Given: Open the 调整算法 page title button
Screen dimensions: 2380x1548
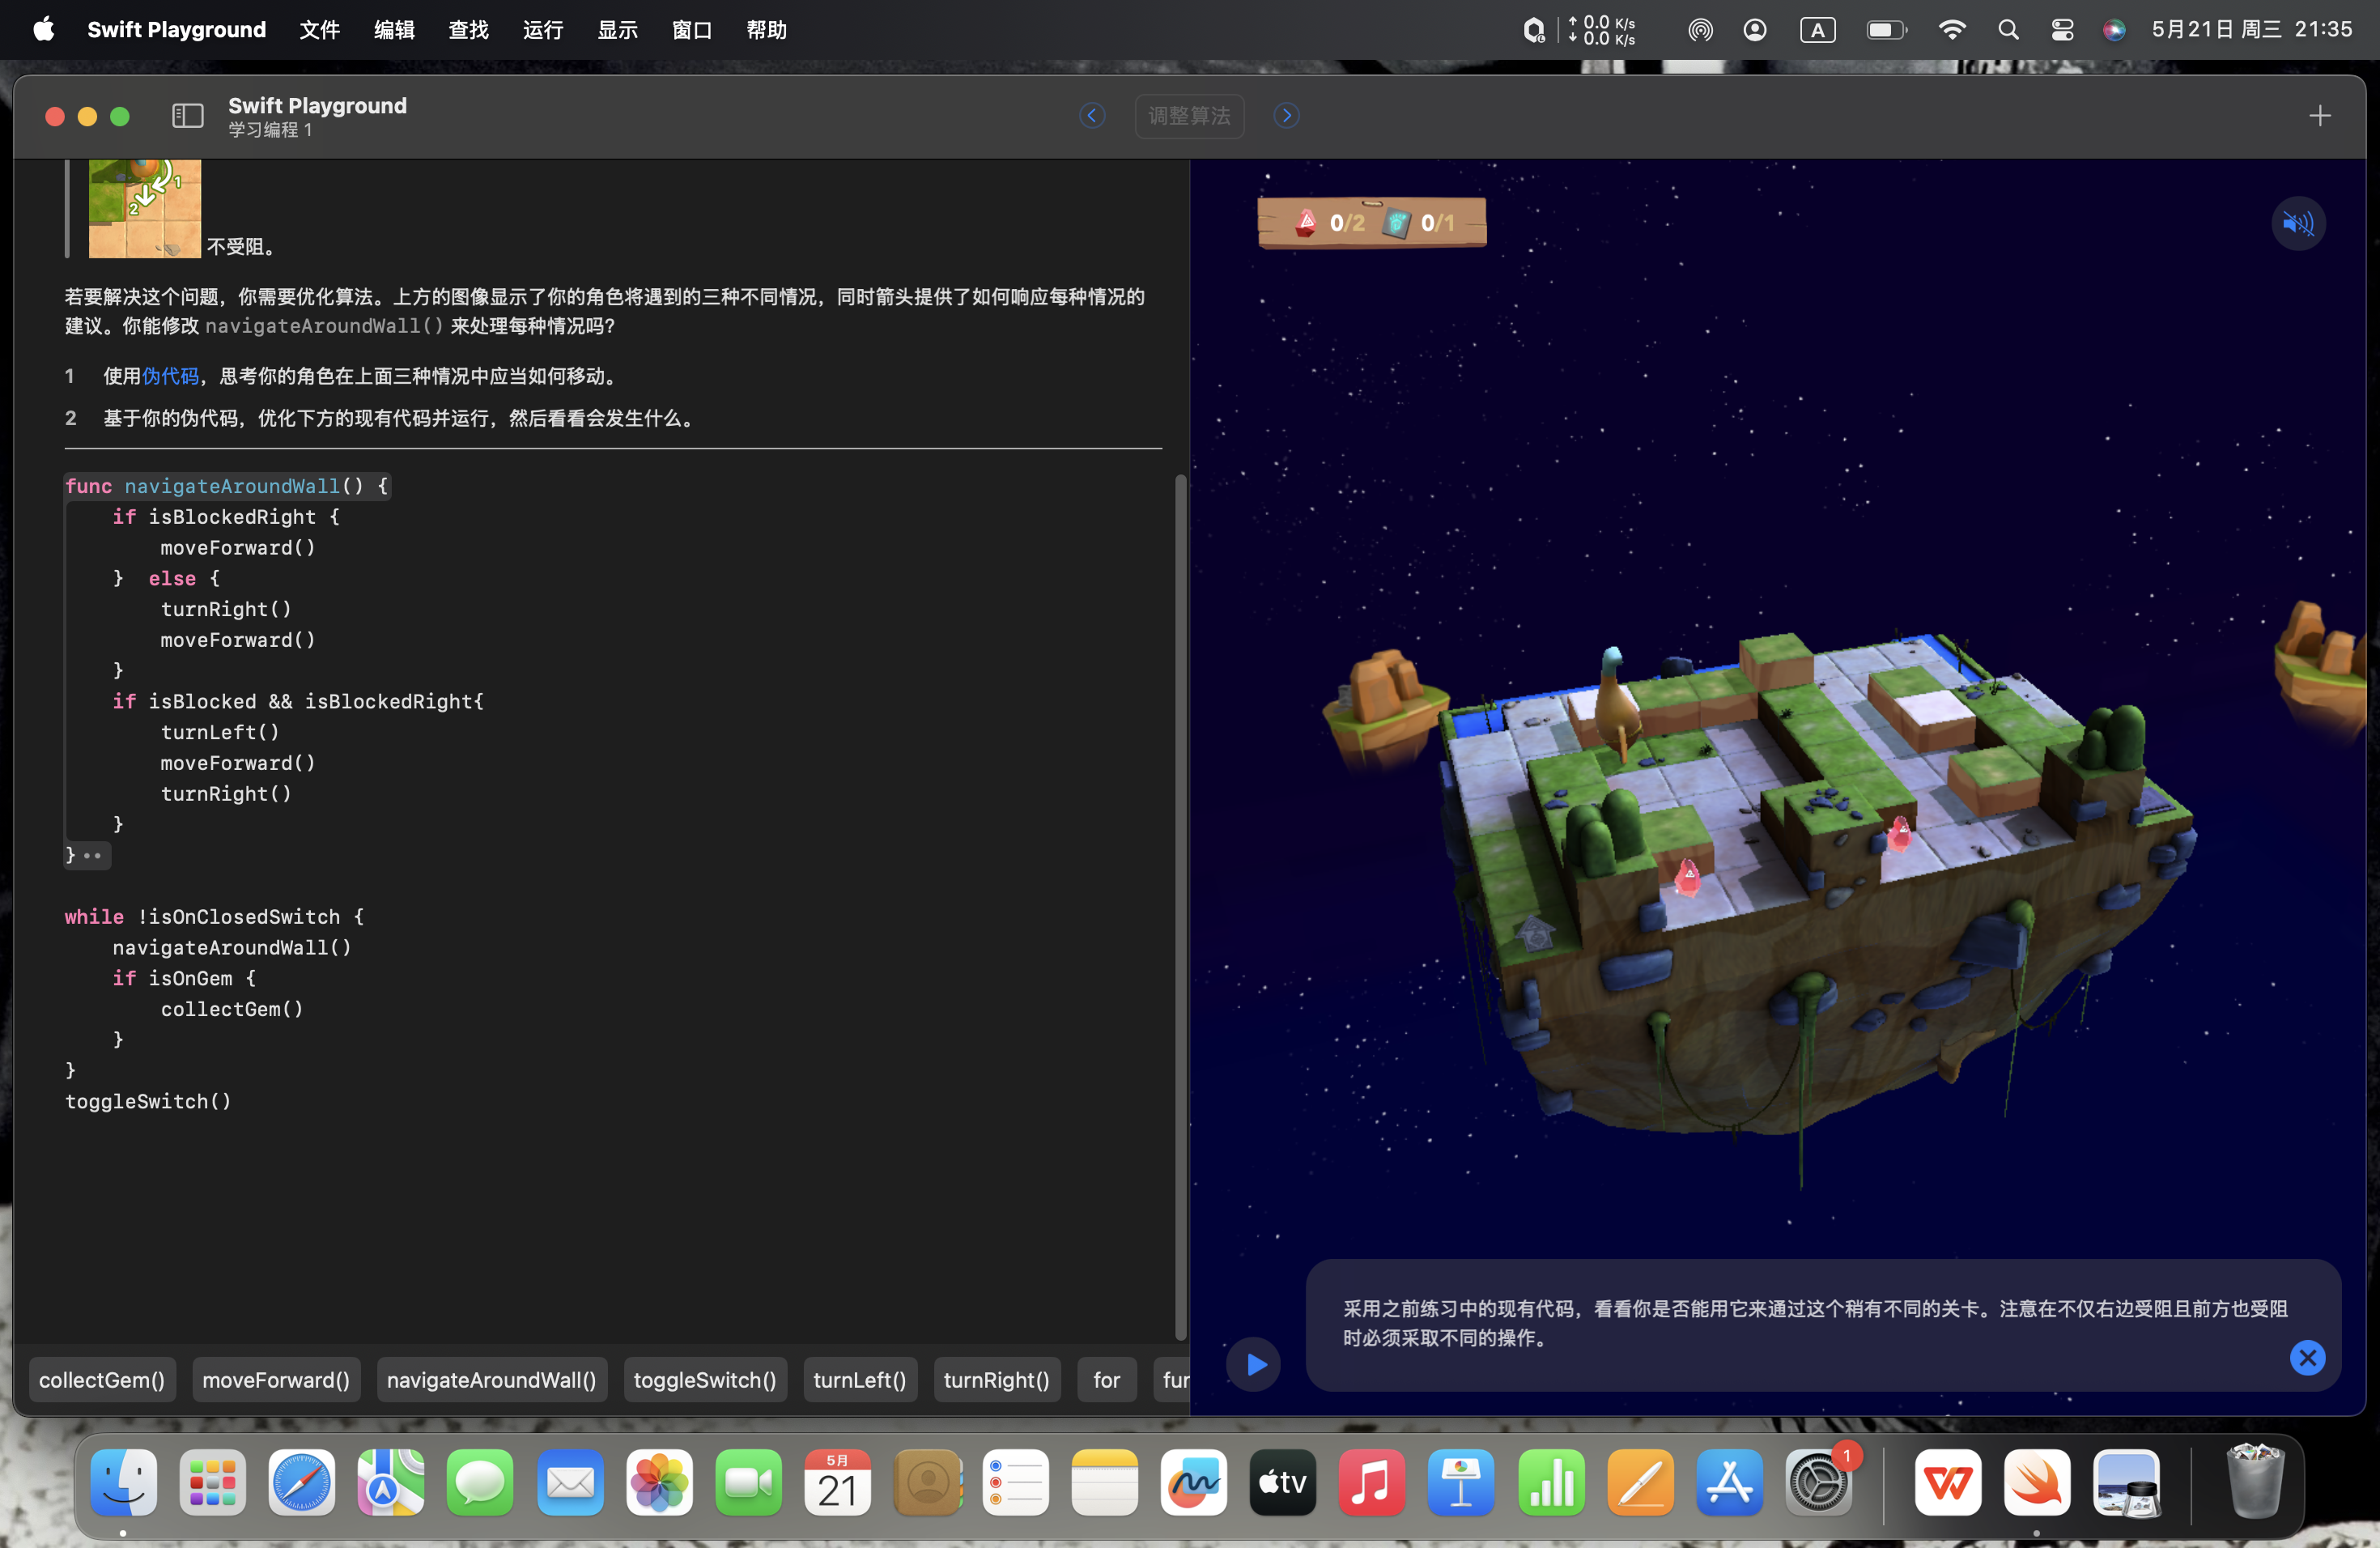Looking at the screenshot, I should point(1189,116).
